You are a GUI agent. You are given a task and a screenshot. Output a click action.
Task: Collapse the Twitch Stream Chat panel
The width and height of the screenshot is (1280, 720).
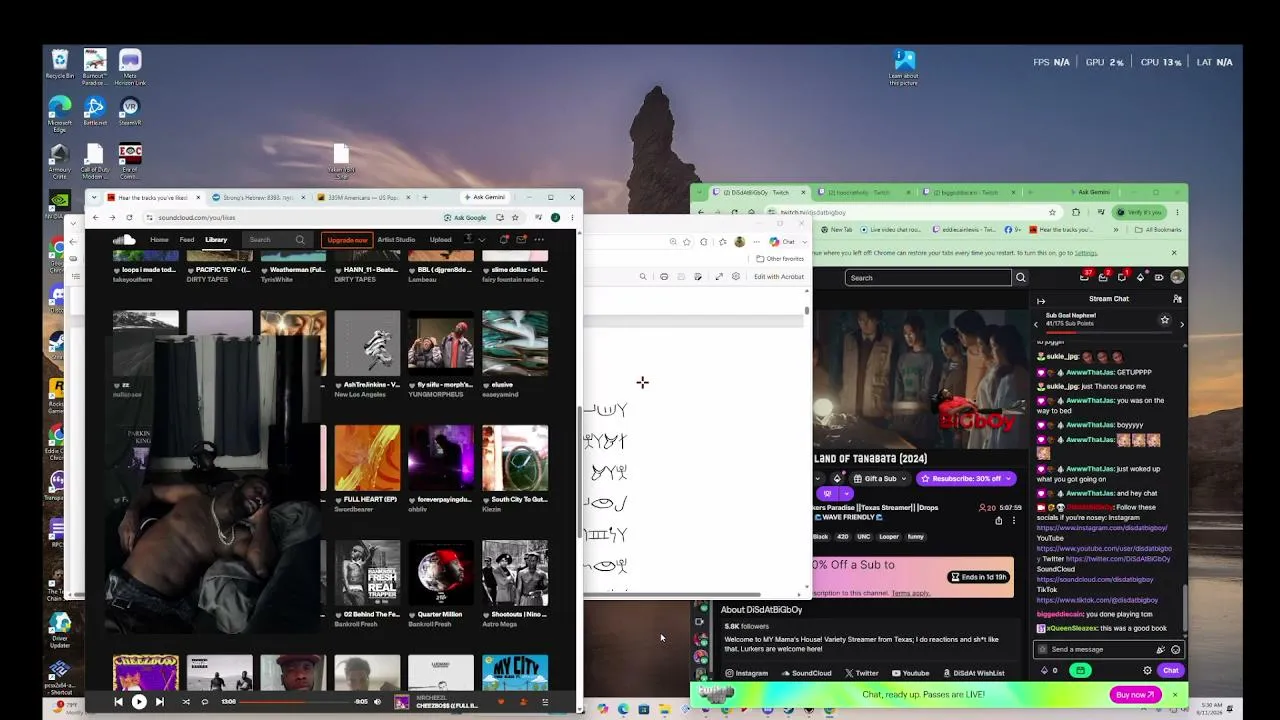pos(1040,300)
